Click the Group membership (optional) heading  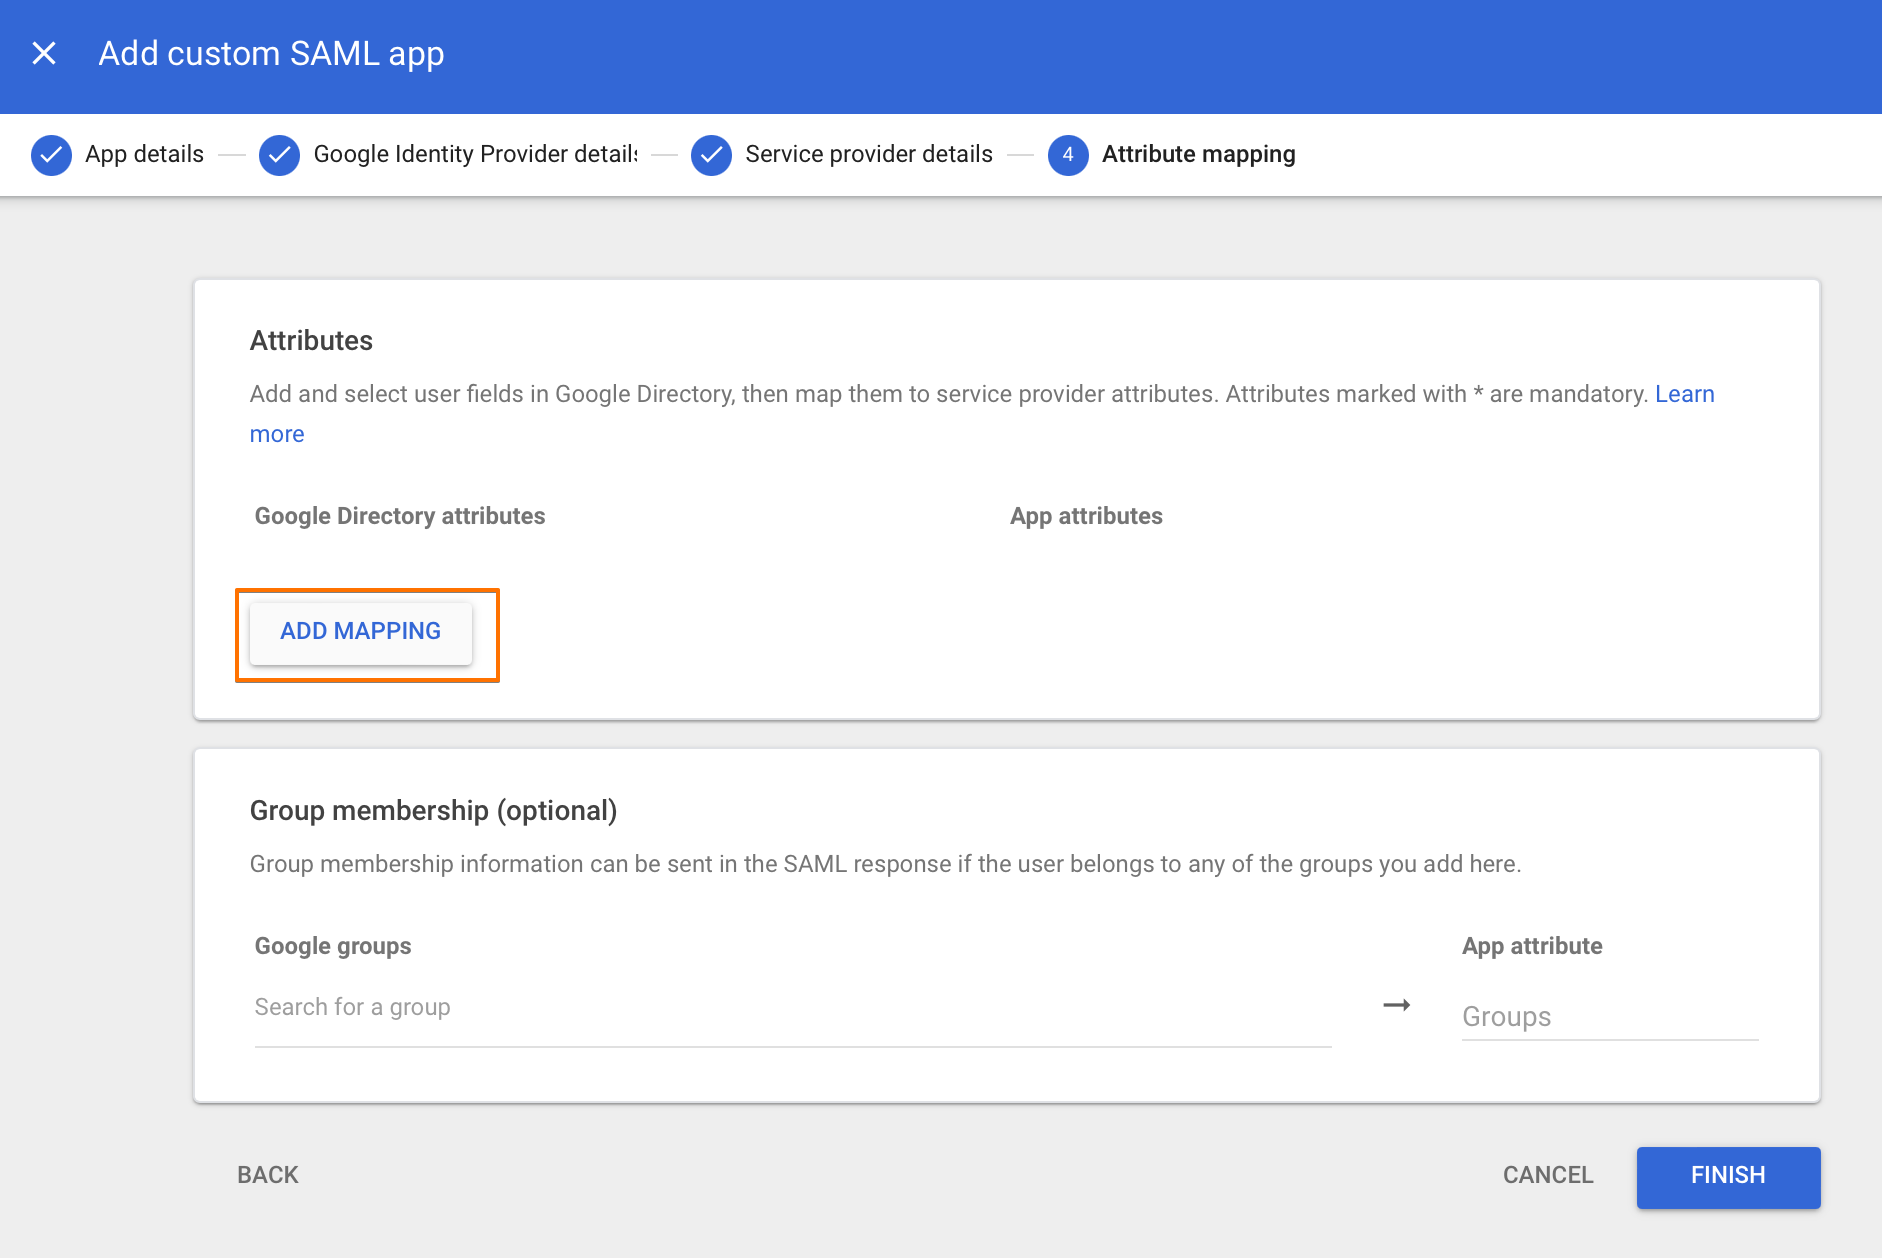click(433, 811)
